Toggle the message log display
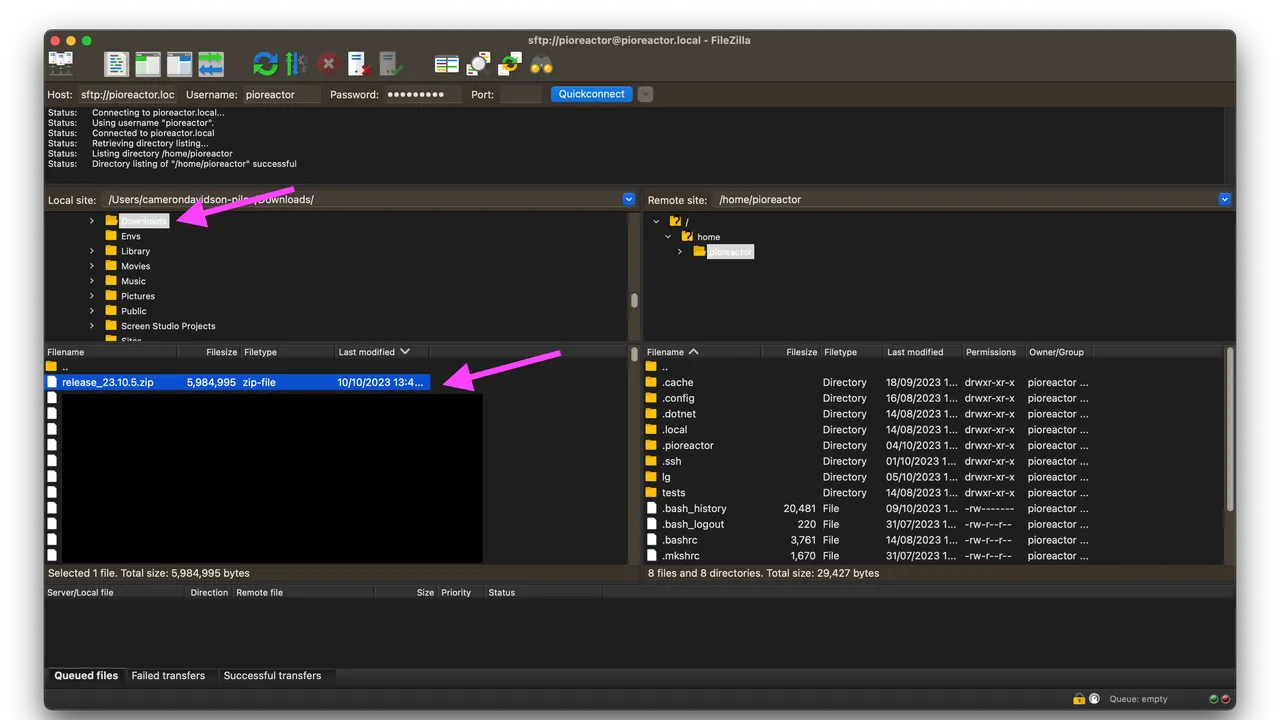The width and height of the screenshot is (1280, 720). 117,64
